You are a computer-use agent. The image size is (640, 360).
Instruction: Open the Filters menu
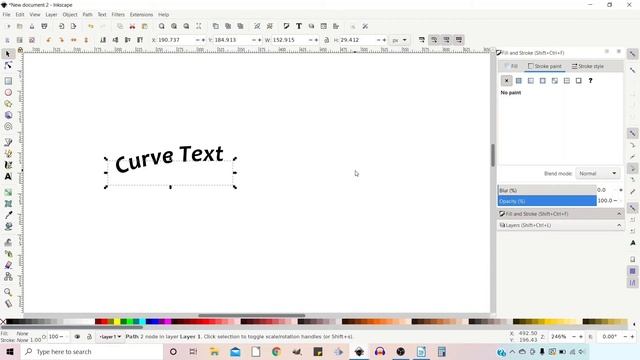(x=118, y=14)
